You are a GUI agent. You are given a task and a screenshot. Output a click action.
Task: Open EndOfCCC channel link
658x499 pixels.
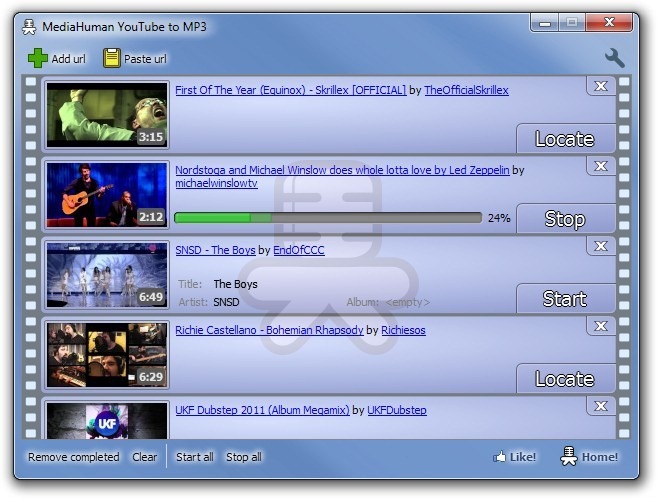click(x=299, y=250)
